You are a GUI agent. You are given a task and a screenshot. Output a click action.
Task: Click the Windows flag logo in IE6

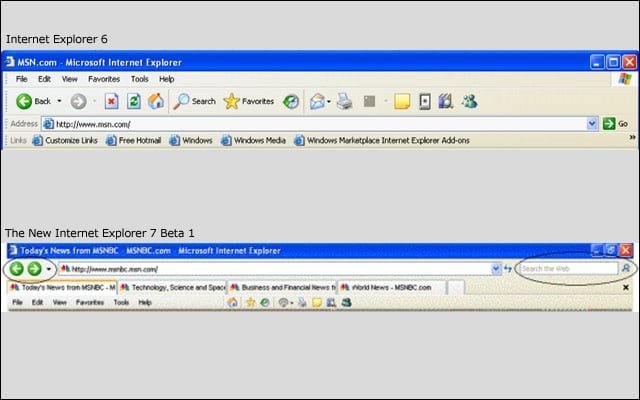(x=625, y=79)
